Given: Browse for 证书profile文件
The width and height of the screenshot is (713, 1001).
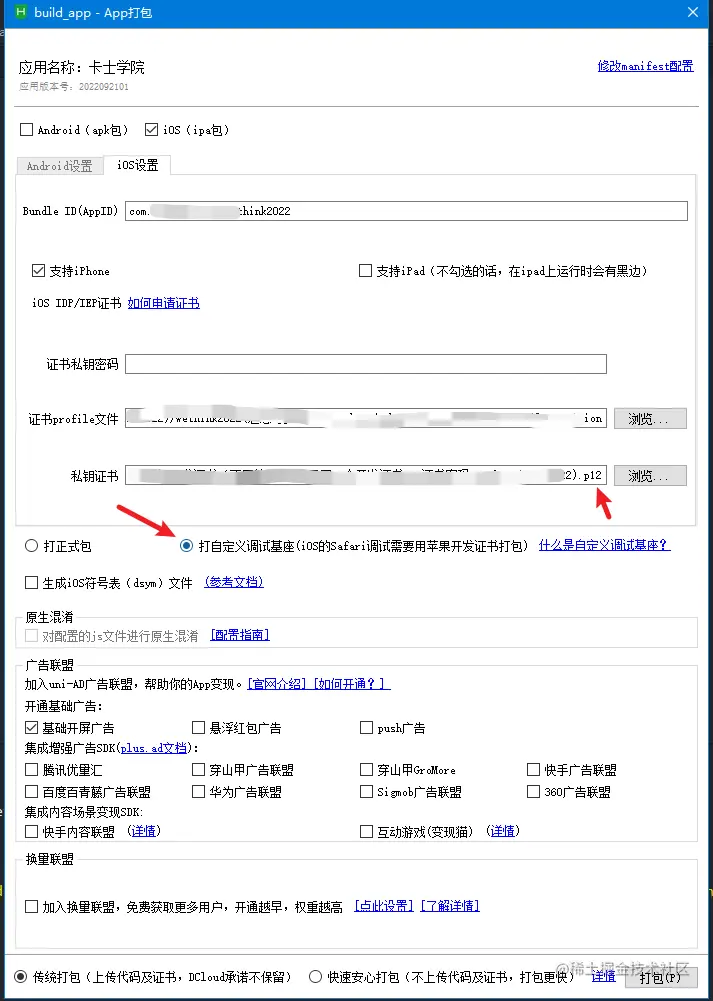Looking at the screenshot, I should [650, 419].
